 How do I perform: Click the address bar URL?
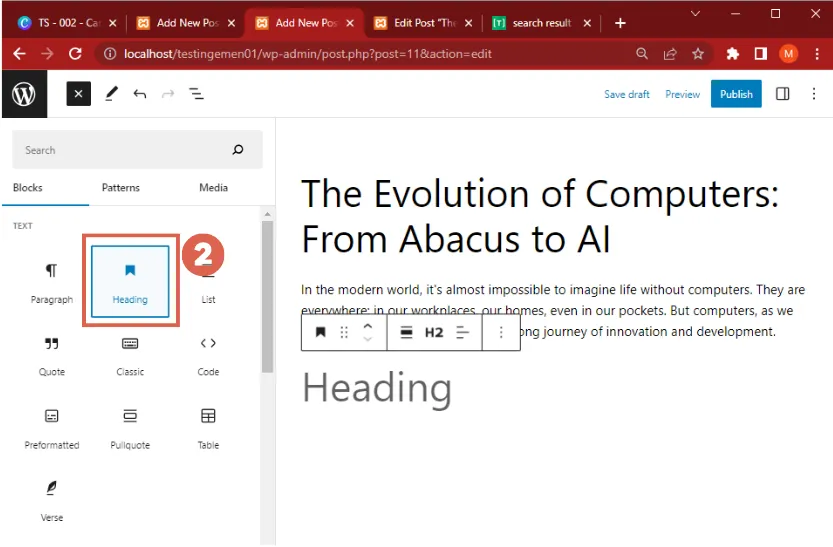click(x=308, y=54)
